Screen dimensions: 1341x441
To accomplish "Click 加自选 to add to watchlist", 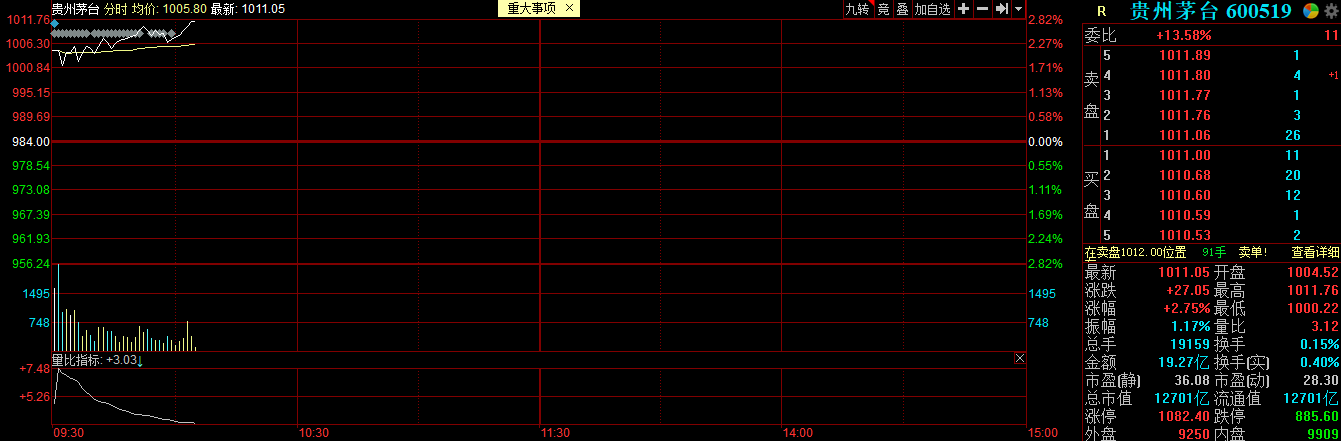I will pos(932,9).
